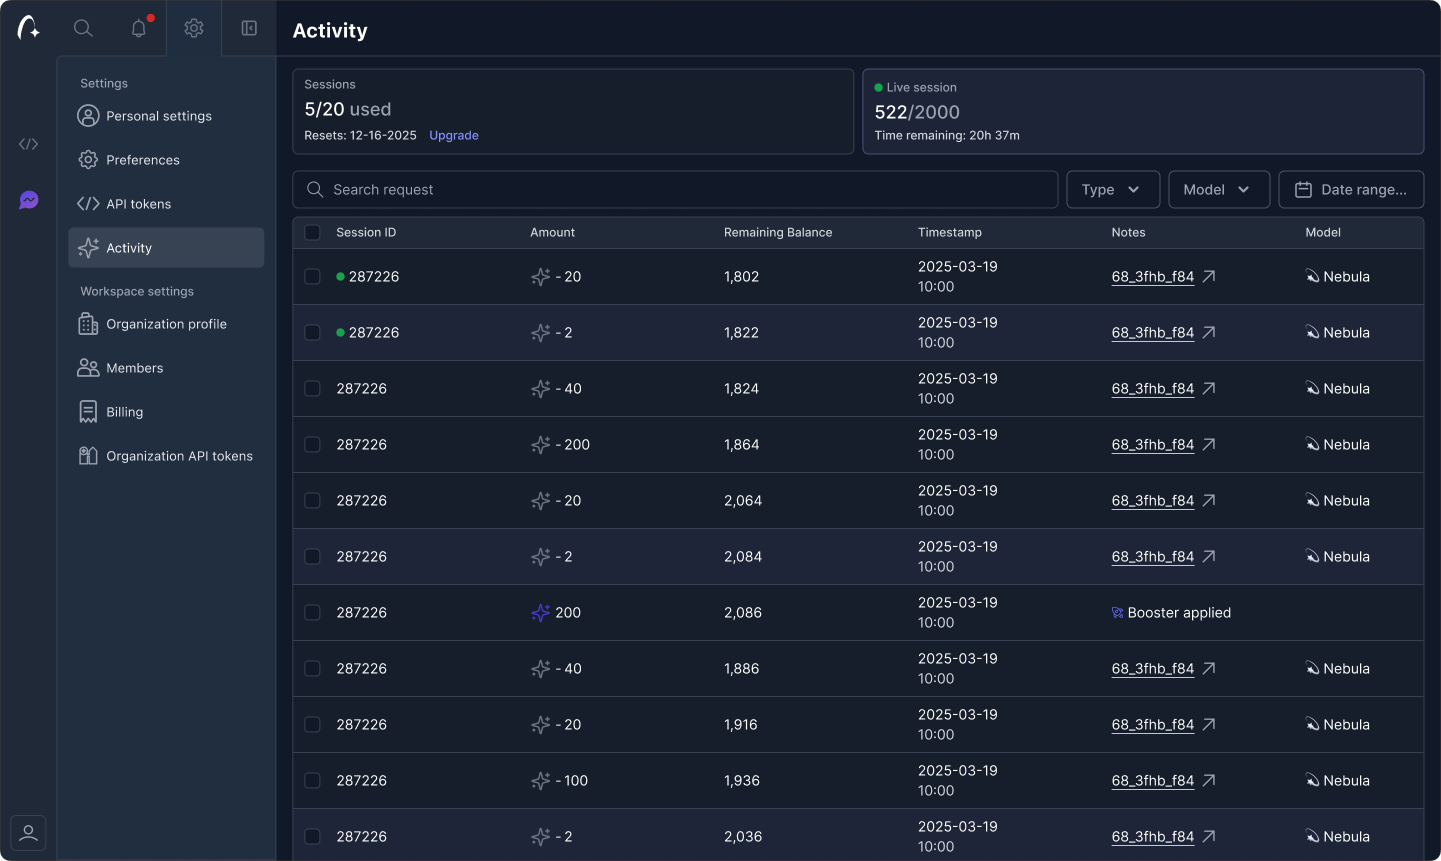The width and height of the screenshot is (1441, 861).
Task: Click the search magnifier icon
Action: [83, 28]
